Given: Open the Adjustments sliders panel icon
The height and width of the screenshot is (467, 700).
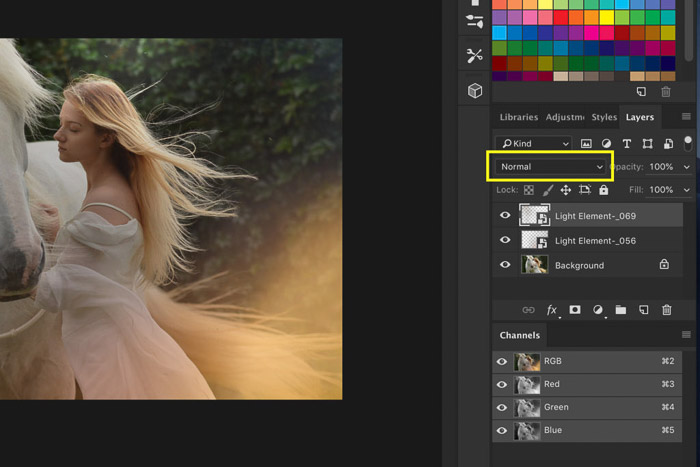Looking at the screenshot, I should (x=475, y=21).
